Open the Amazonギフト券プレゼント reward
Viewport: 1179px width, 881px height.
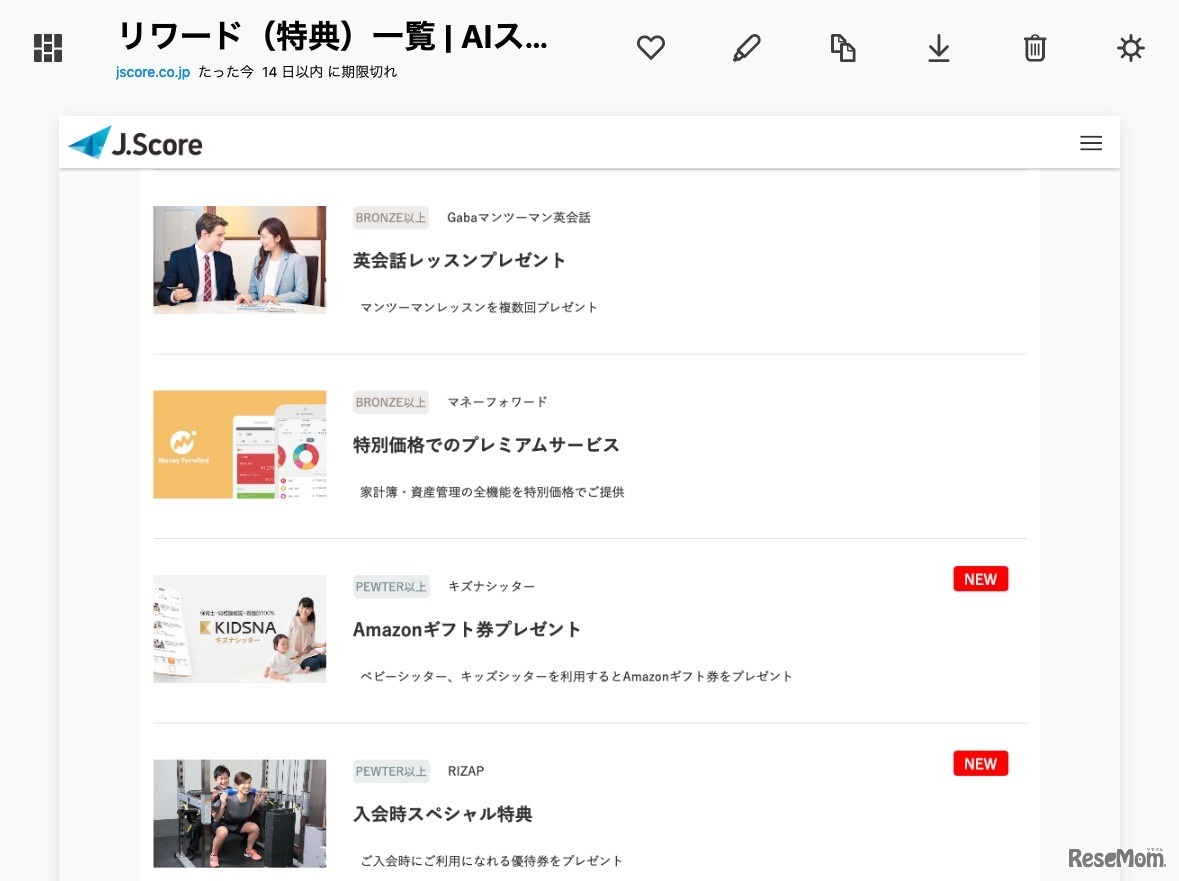pos(467,629)
